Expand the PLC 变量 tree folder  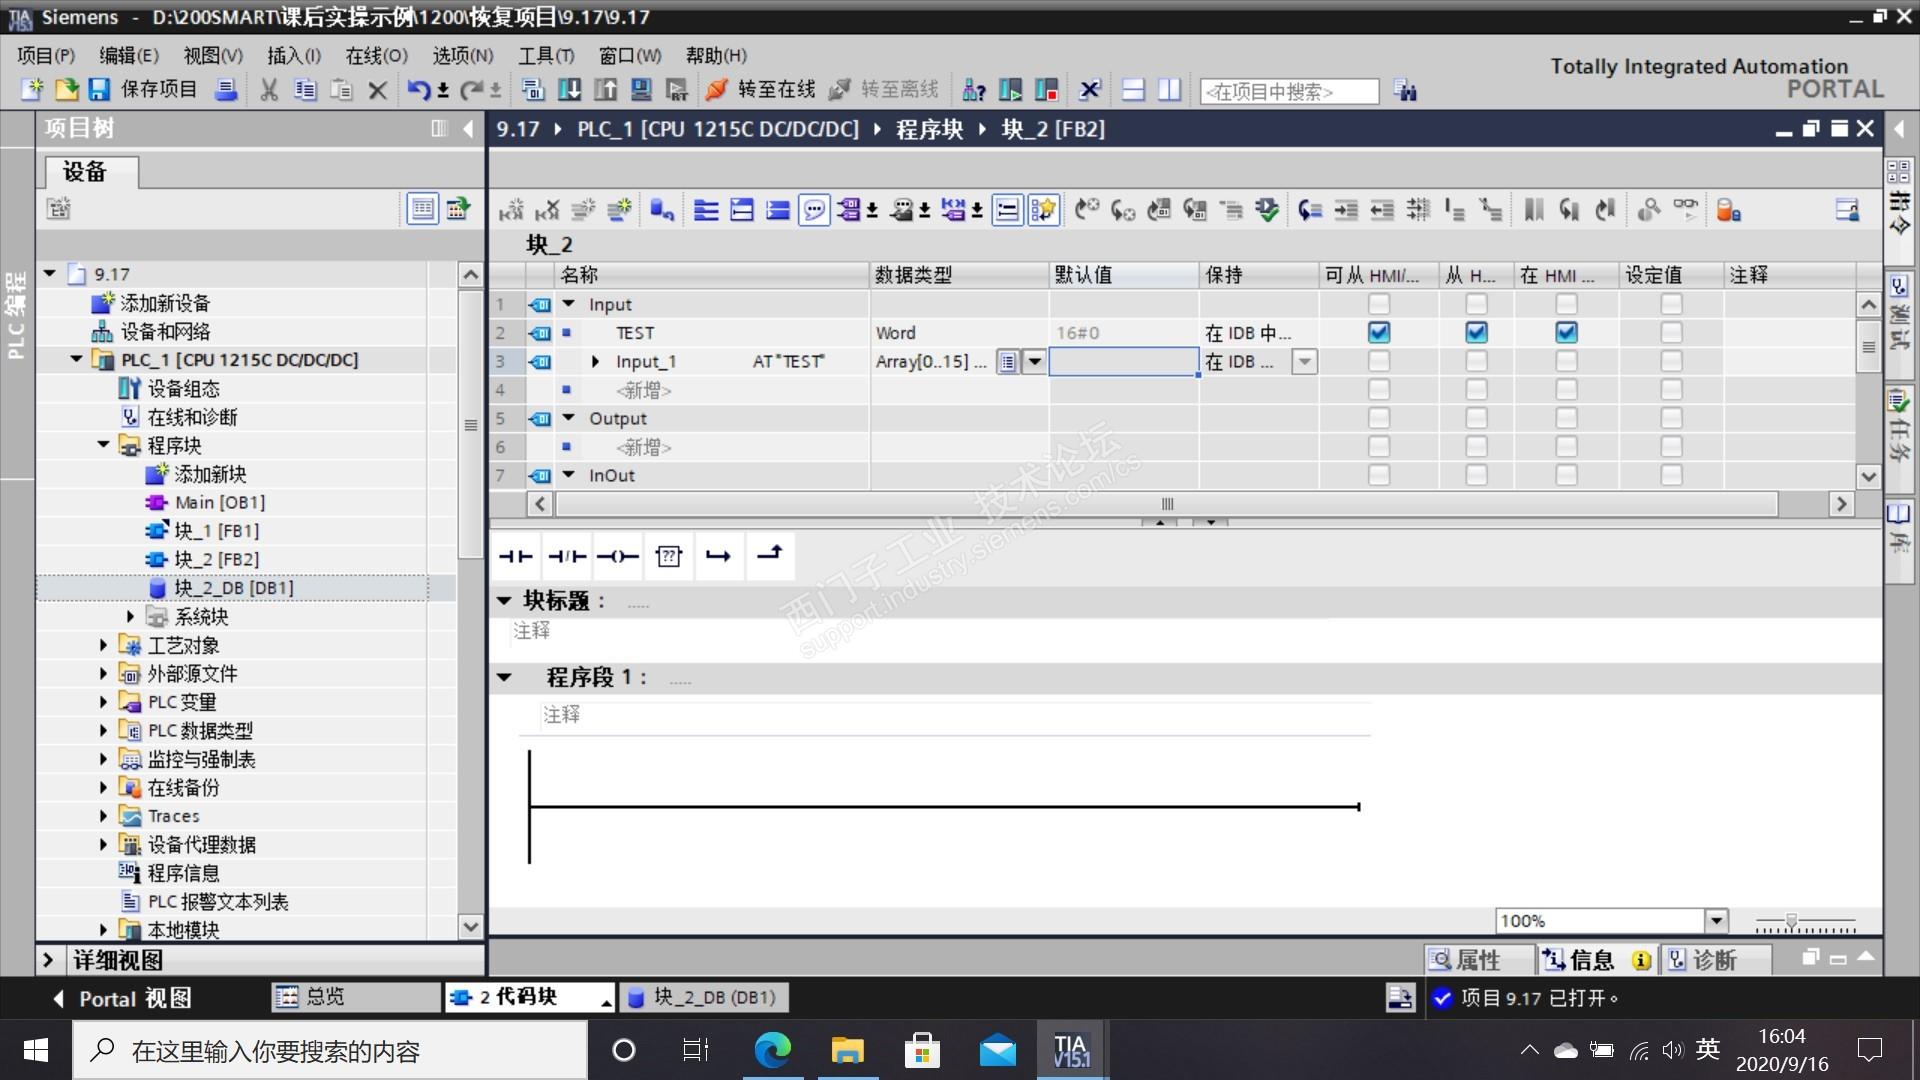pyautogui.click(x=104, y=702)
